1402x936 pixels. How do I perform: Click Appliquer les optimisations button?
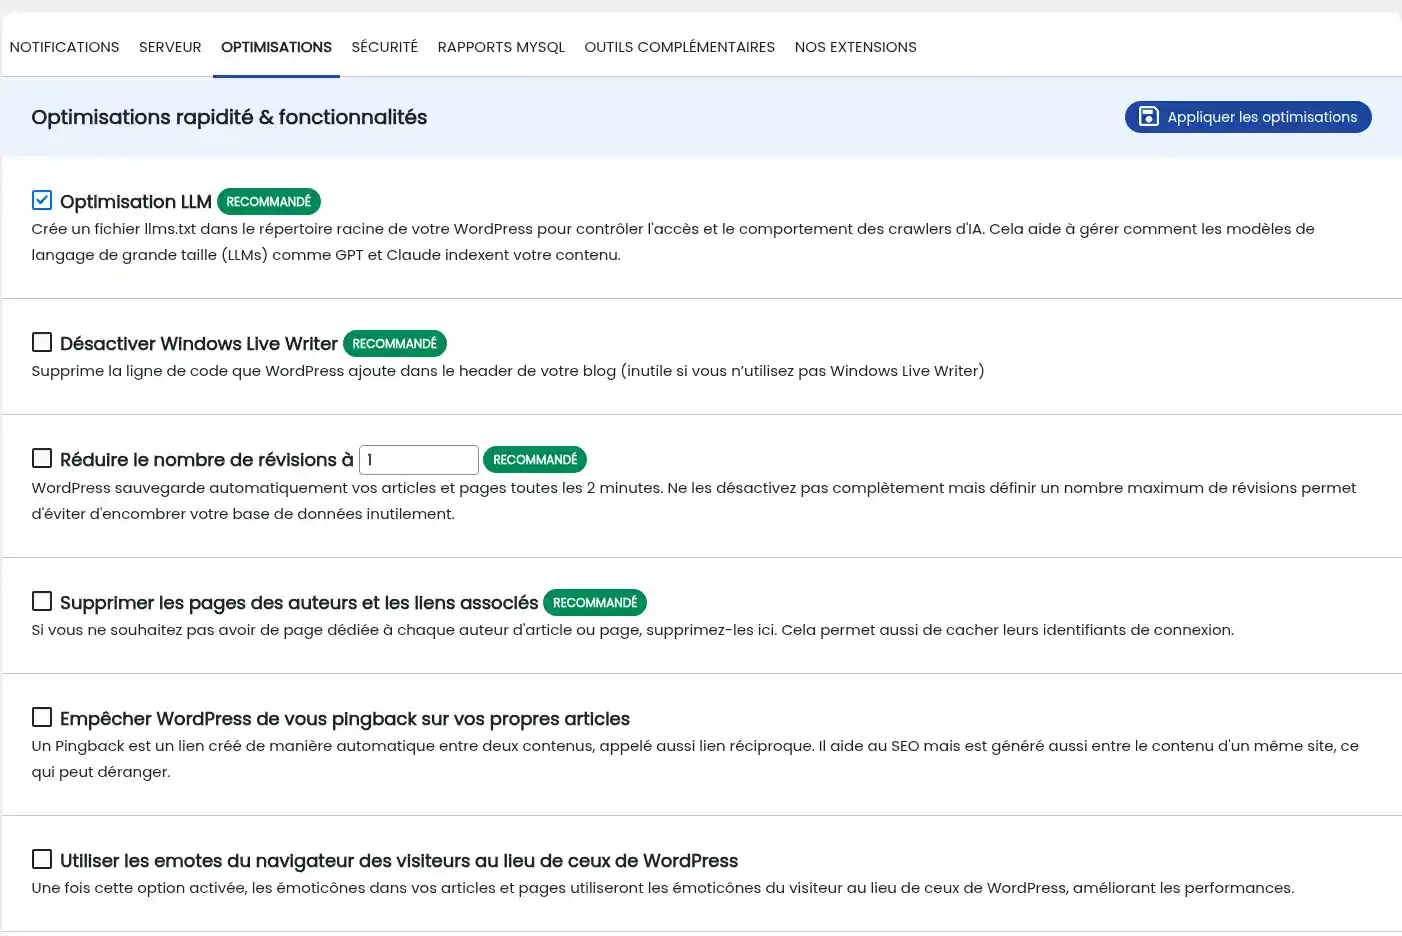coord(1248,117)
